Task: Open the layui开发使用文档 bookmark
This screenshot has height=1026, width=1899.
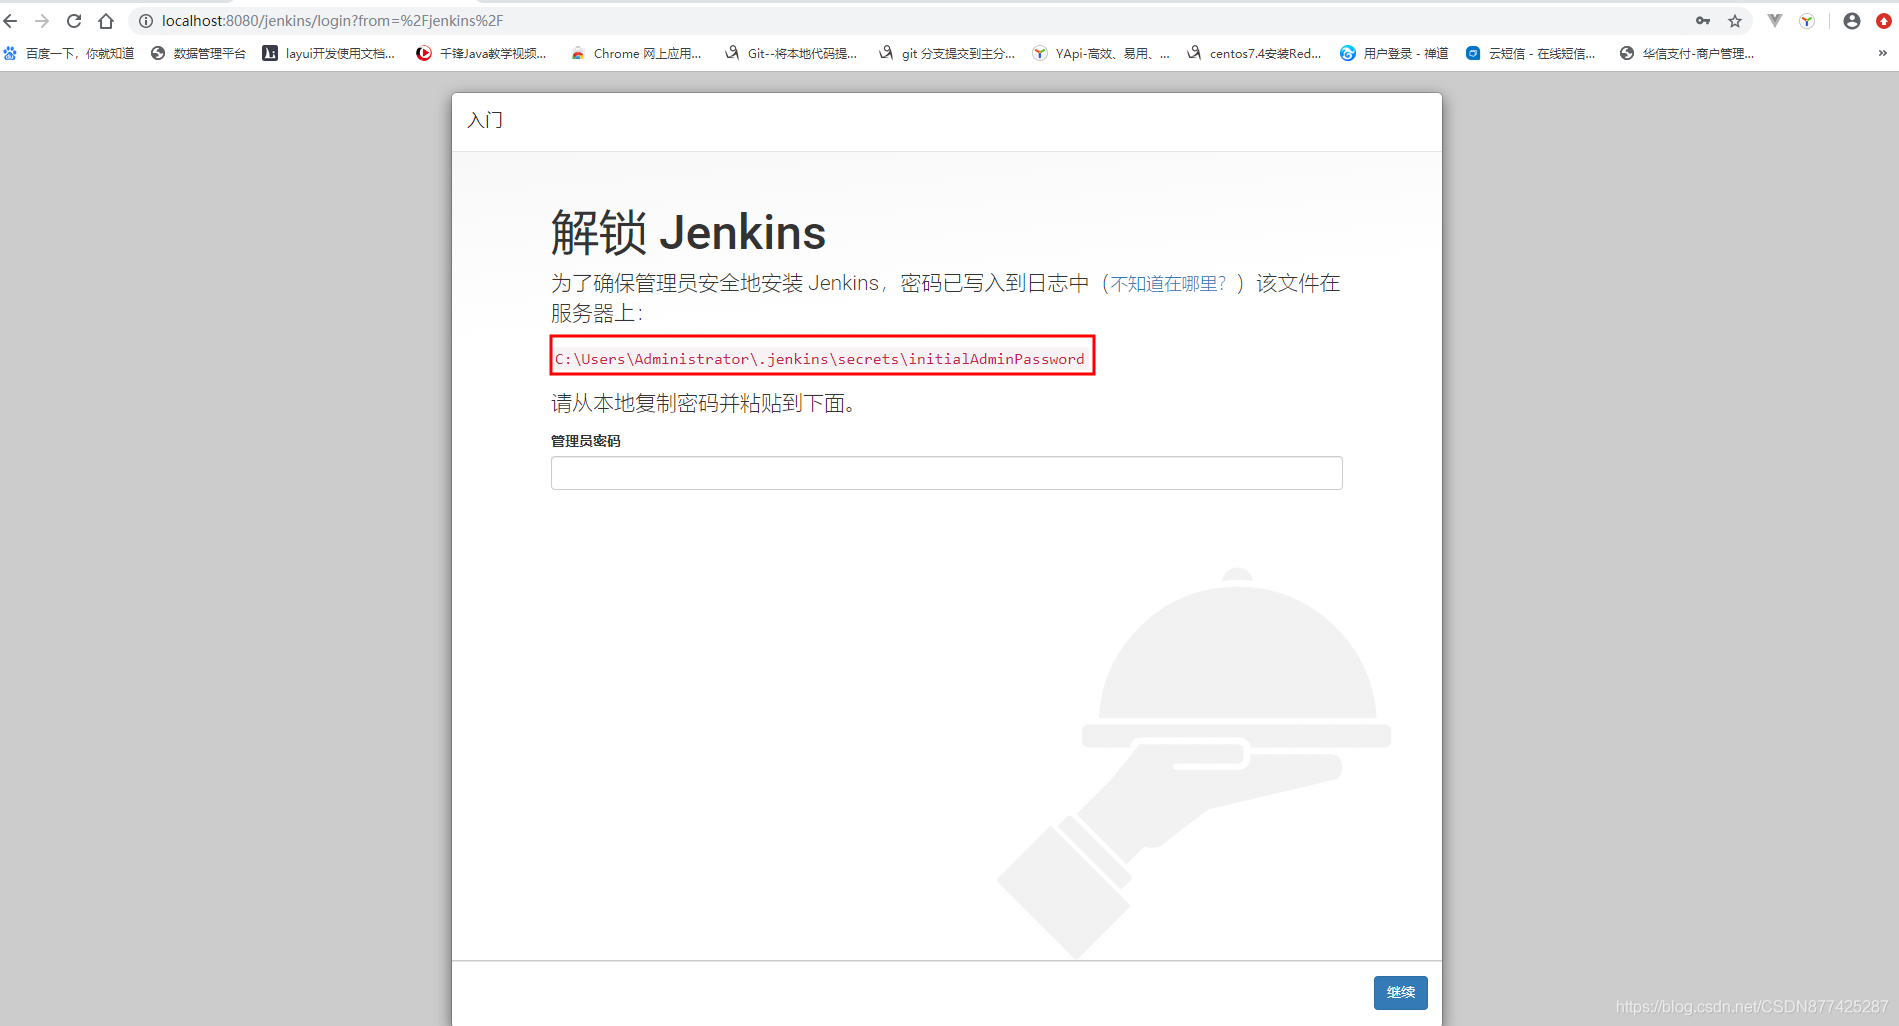Action: coord(329,53)
